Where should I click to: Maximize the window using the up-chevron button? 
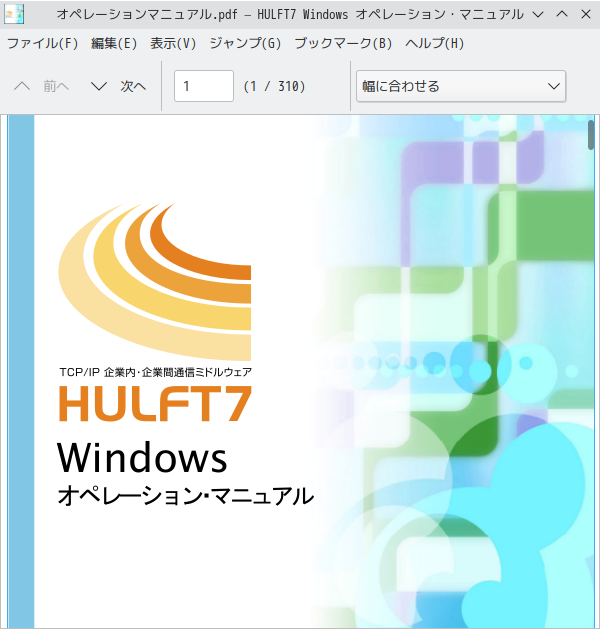562,14
